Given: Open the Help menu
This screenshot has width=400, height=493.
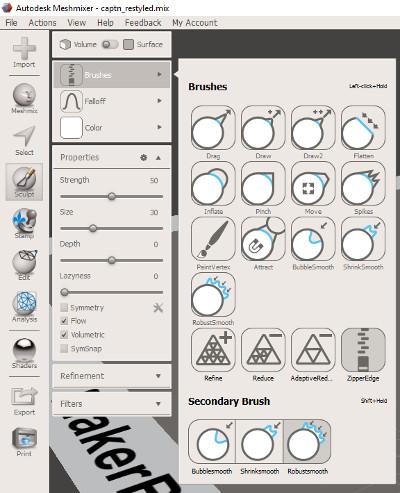Looking at the screenshot, I should 105,23.
